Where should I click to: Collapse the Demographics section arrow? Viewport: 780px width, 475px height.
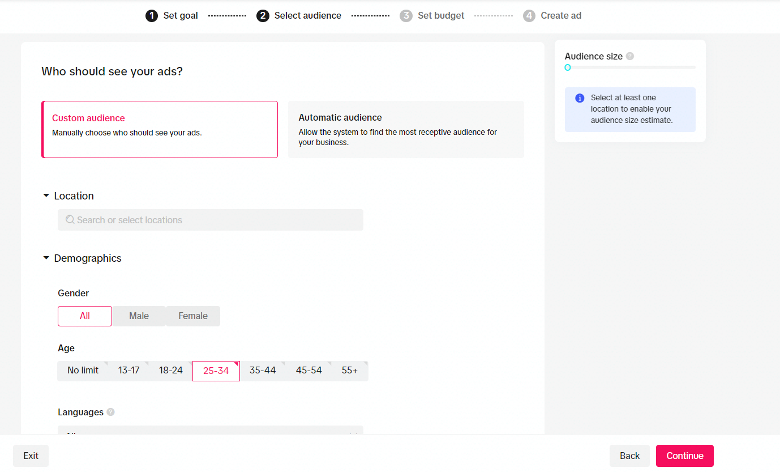click(x=46, y=258)
